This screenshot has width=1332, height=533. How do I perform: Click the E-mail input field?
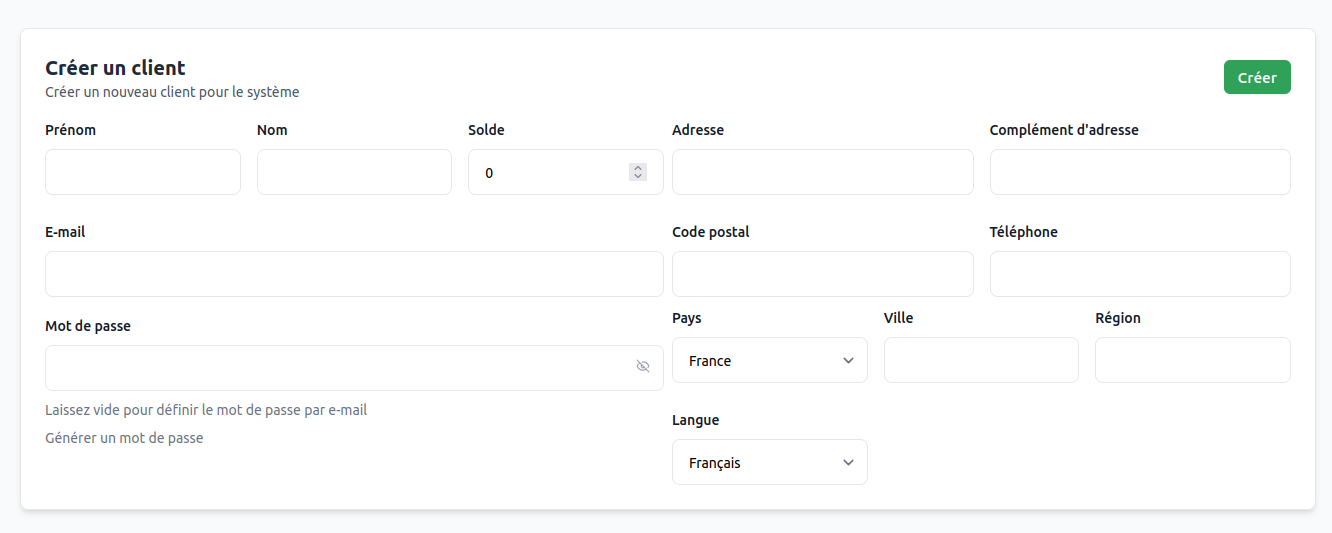coord(354,274)
